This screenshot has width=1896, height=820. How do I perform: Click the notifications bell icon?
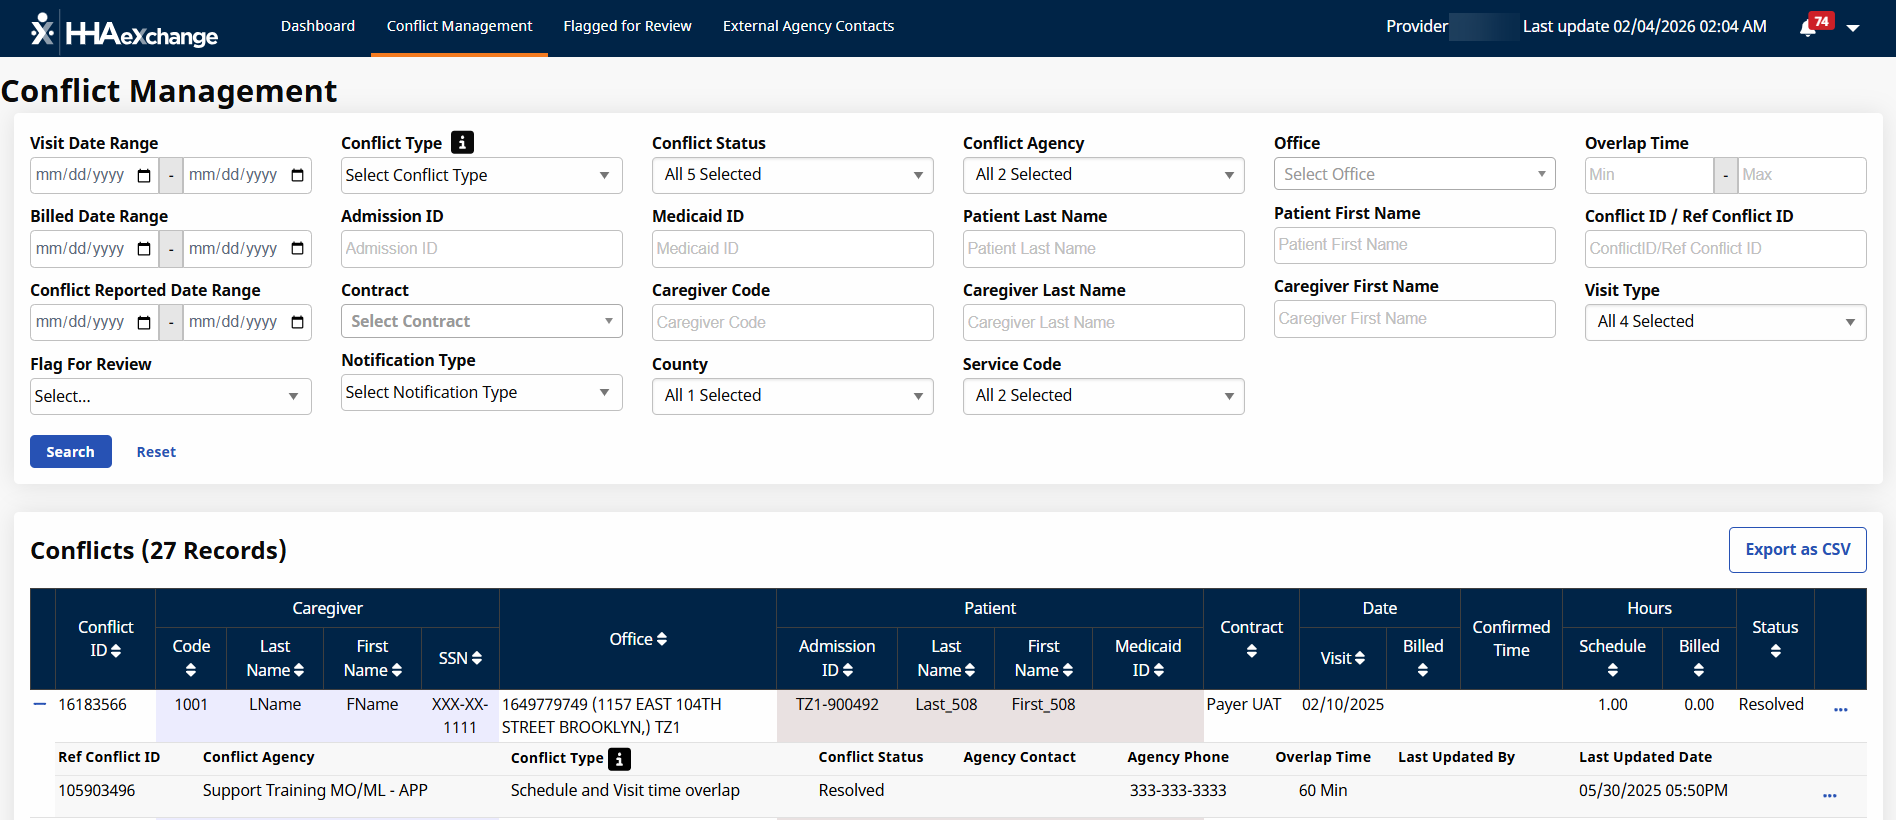(x=1808, y=28)
